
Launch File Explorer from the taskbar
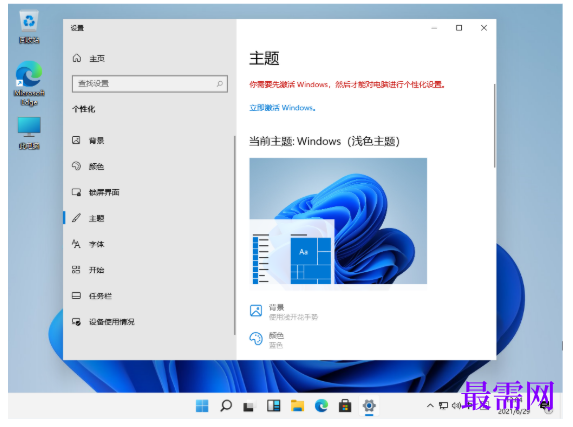pyautogui.click(x=297, y=406)
